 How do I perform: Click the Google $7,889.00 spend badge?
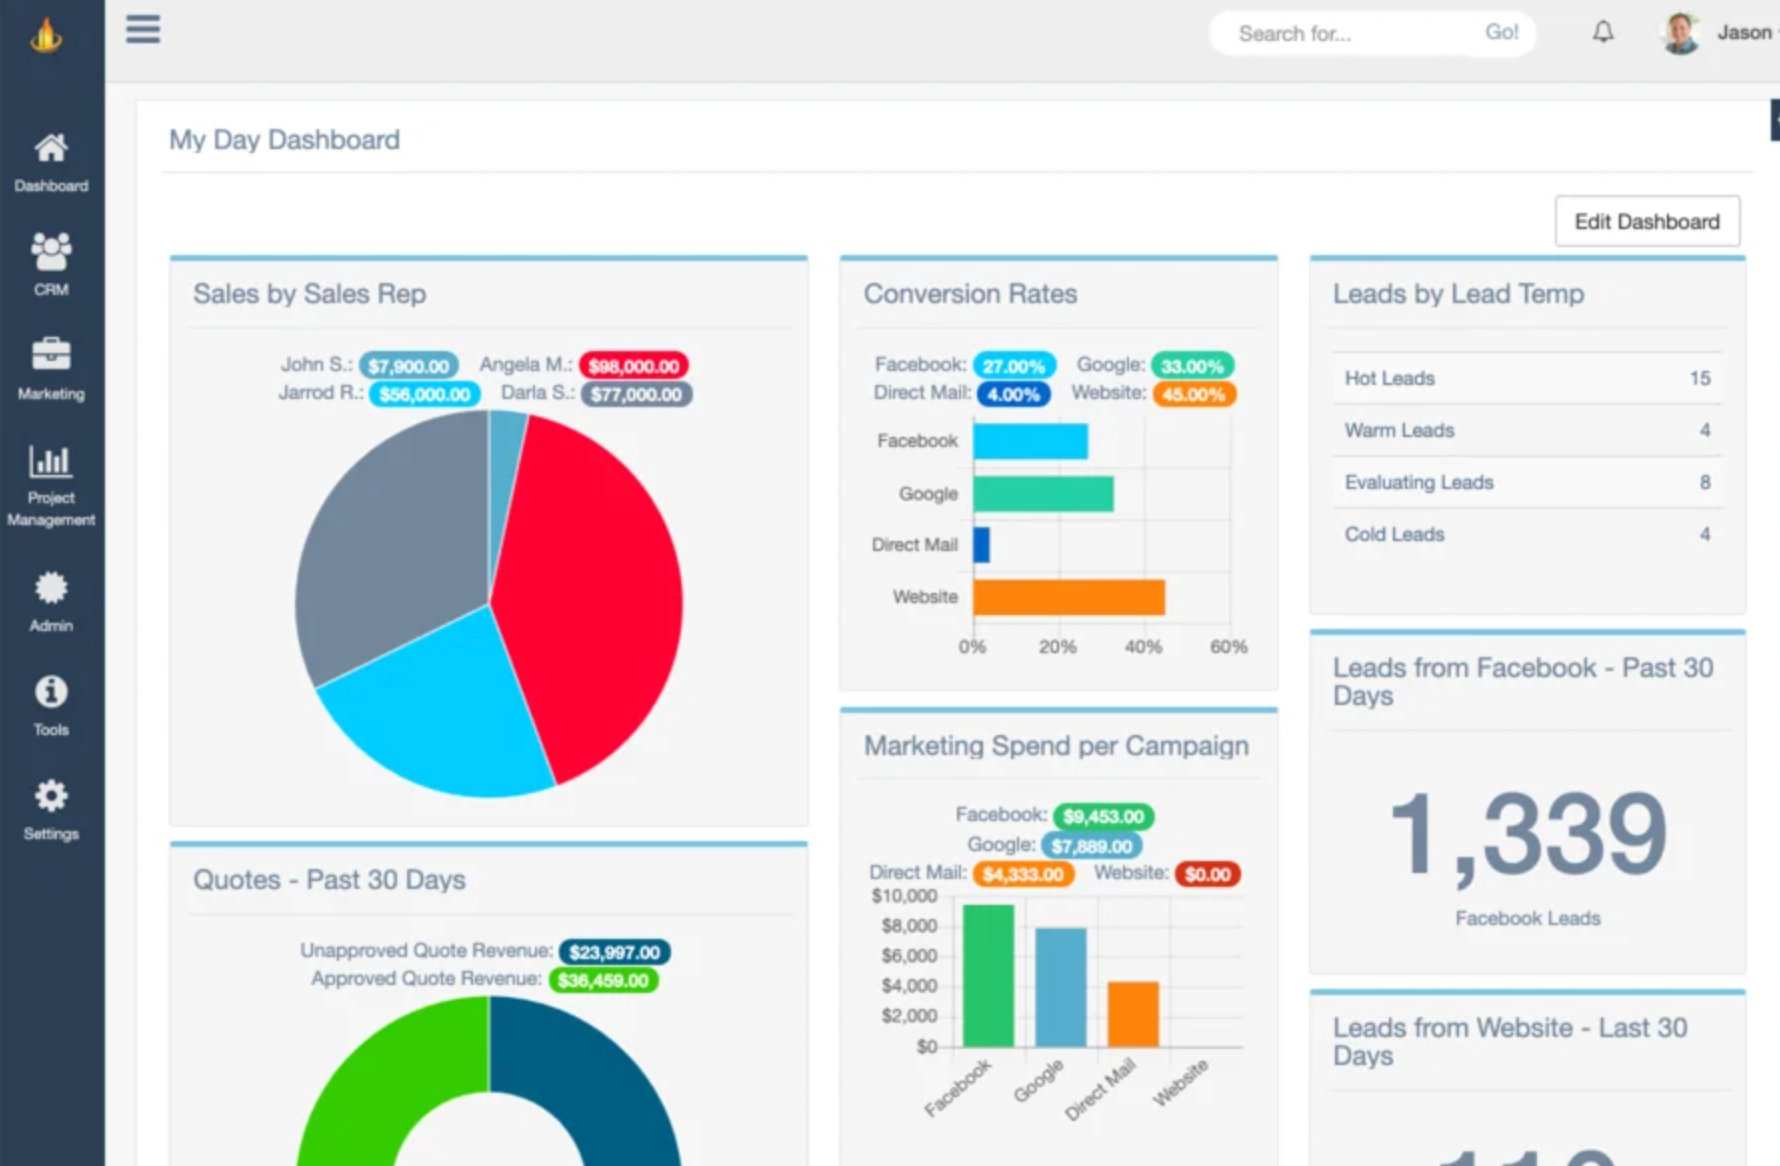click(x=1091, y=846)
